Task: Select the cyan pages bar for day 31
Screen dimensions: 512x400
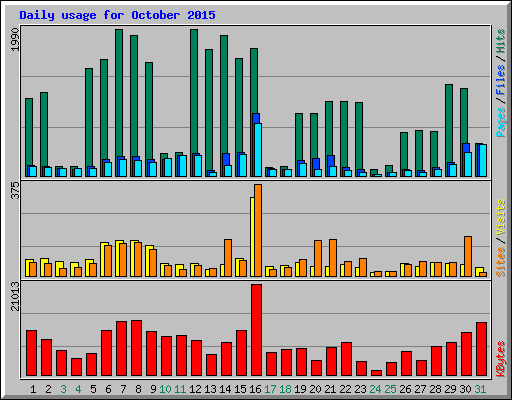Action: click(483, 161)
